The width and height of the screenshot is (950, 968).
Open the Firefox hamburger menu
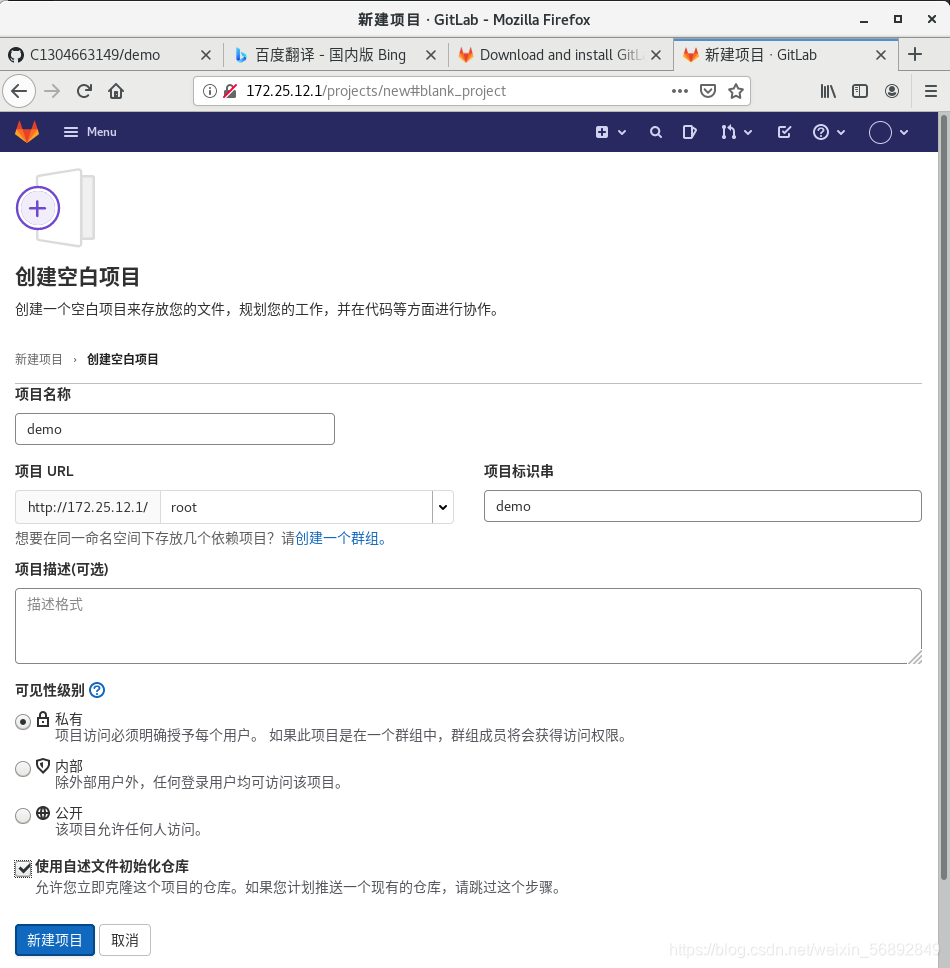[931, 91]
